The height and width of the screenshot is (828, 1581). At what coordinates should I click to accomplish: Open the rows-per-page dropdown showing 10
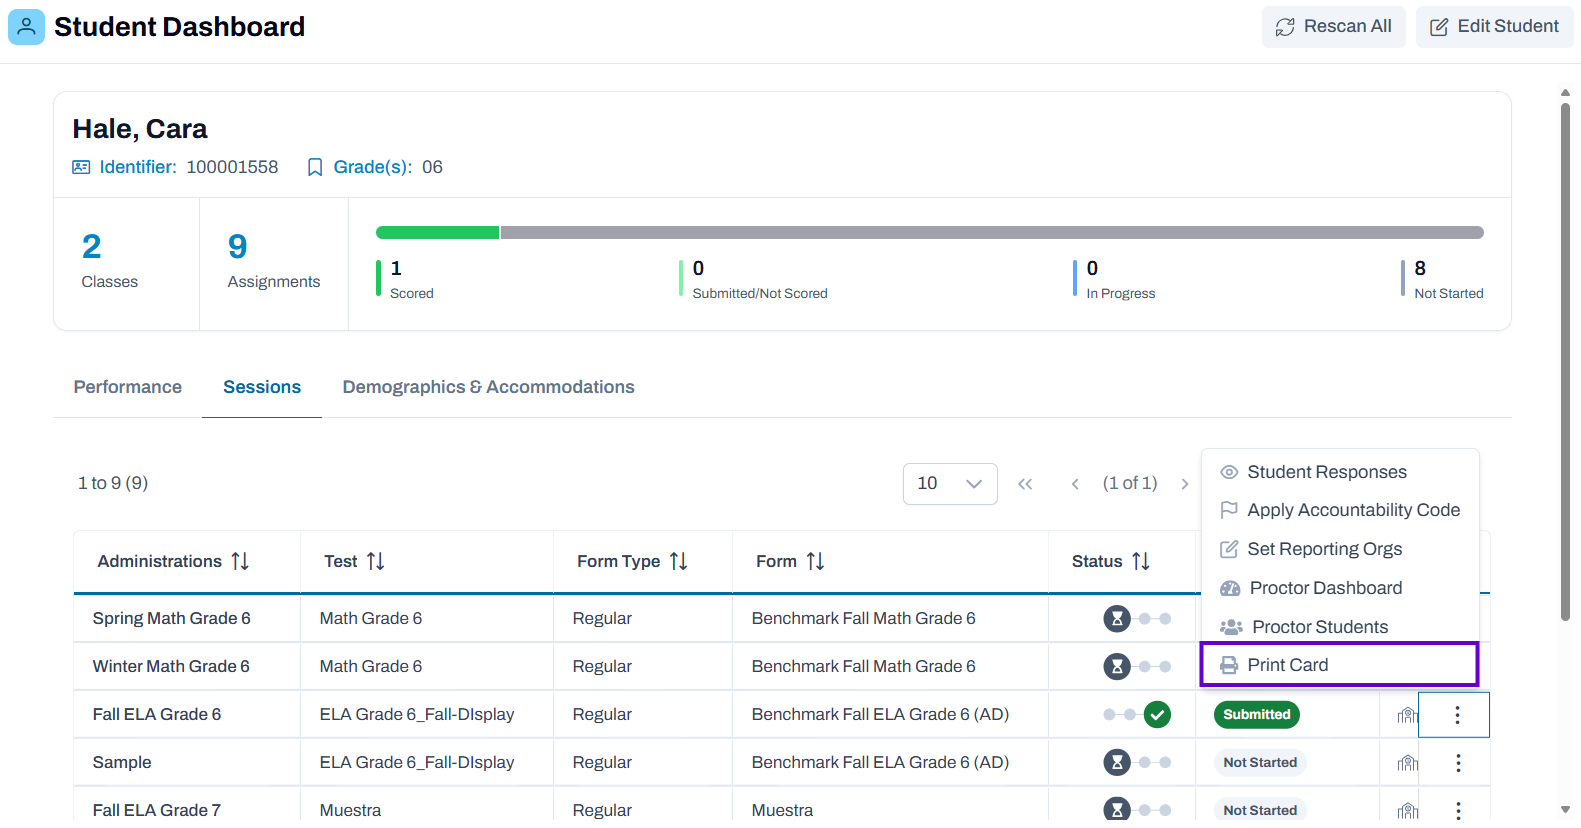[950, 484]
